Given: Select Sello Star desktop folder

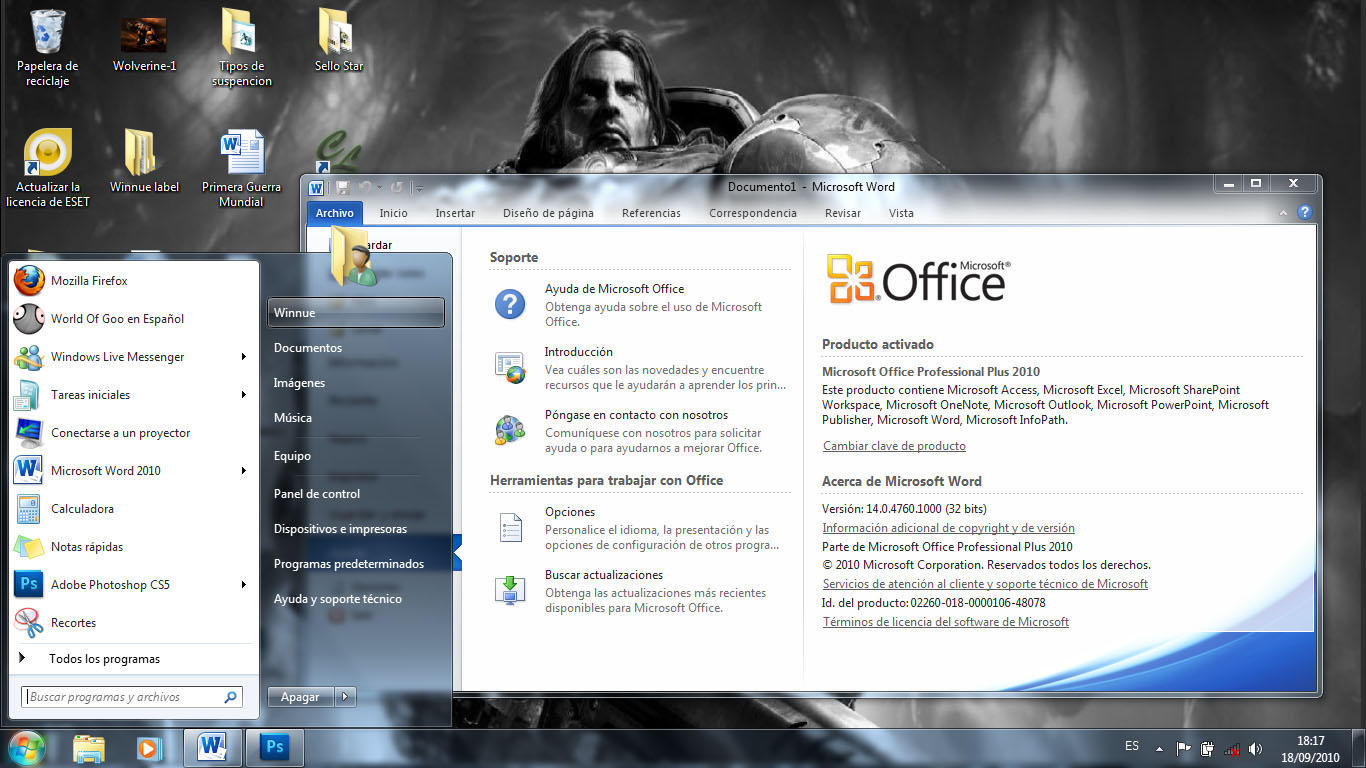Looking at the screenshot, I should click(339, 42).
